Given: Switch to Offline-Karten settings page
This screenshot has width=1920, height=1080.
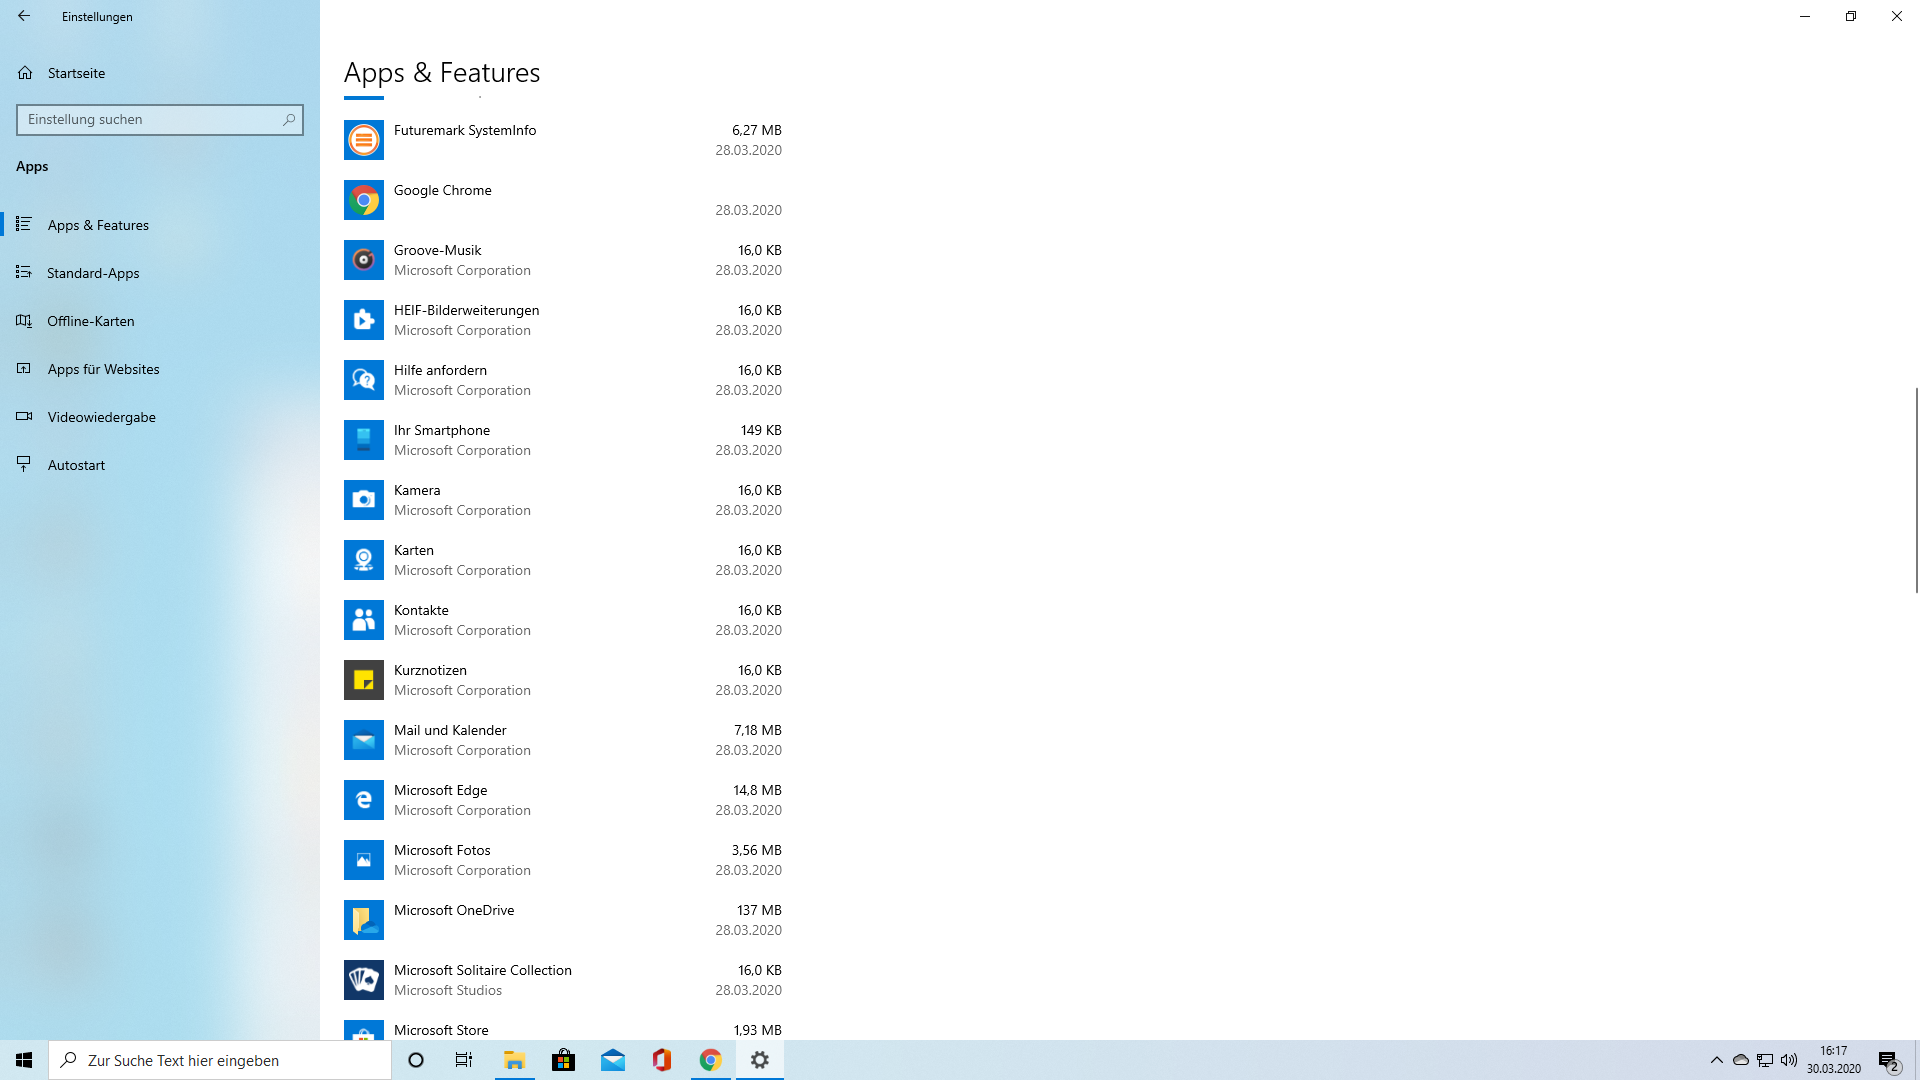Looking at the screenshot, I should click(90, 321).
